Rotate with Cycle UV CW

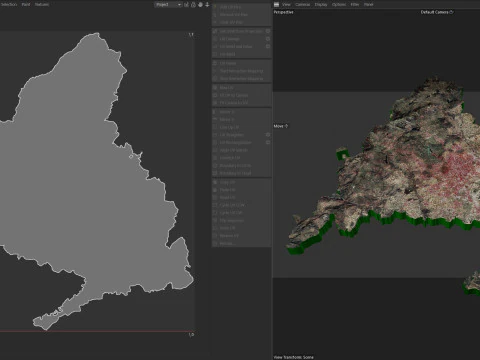242,213
